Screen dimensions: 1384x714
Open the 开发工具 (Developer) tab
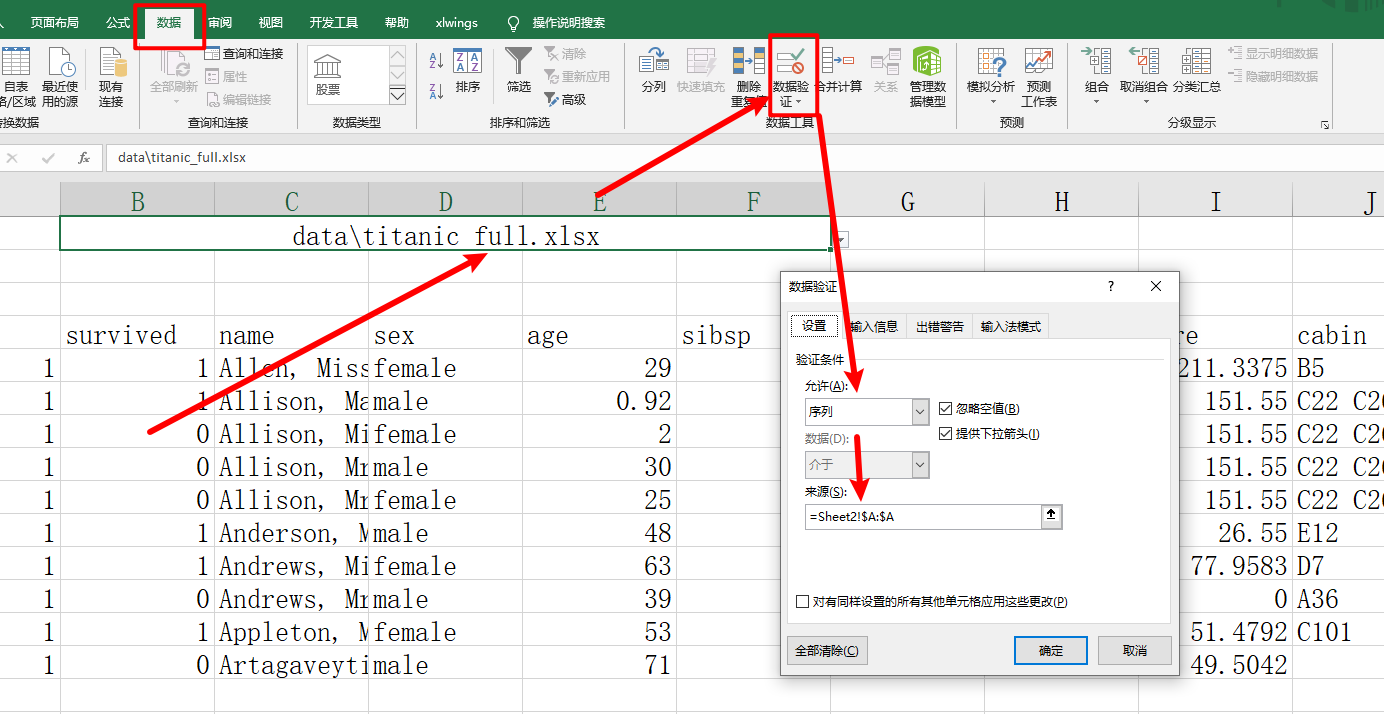334,23
